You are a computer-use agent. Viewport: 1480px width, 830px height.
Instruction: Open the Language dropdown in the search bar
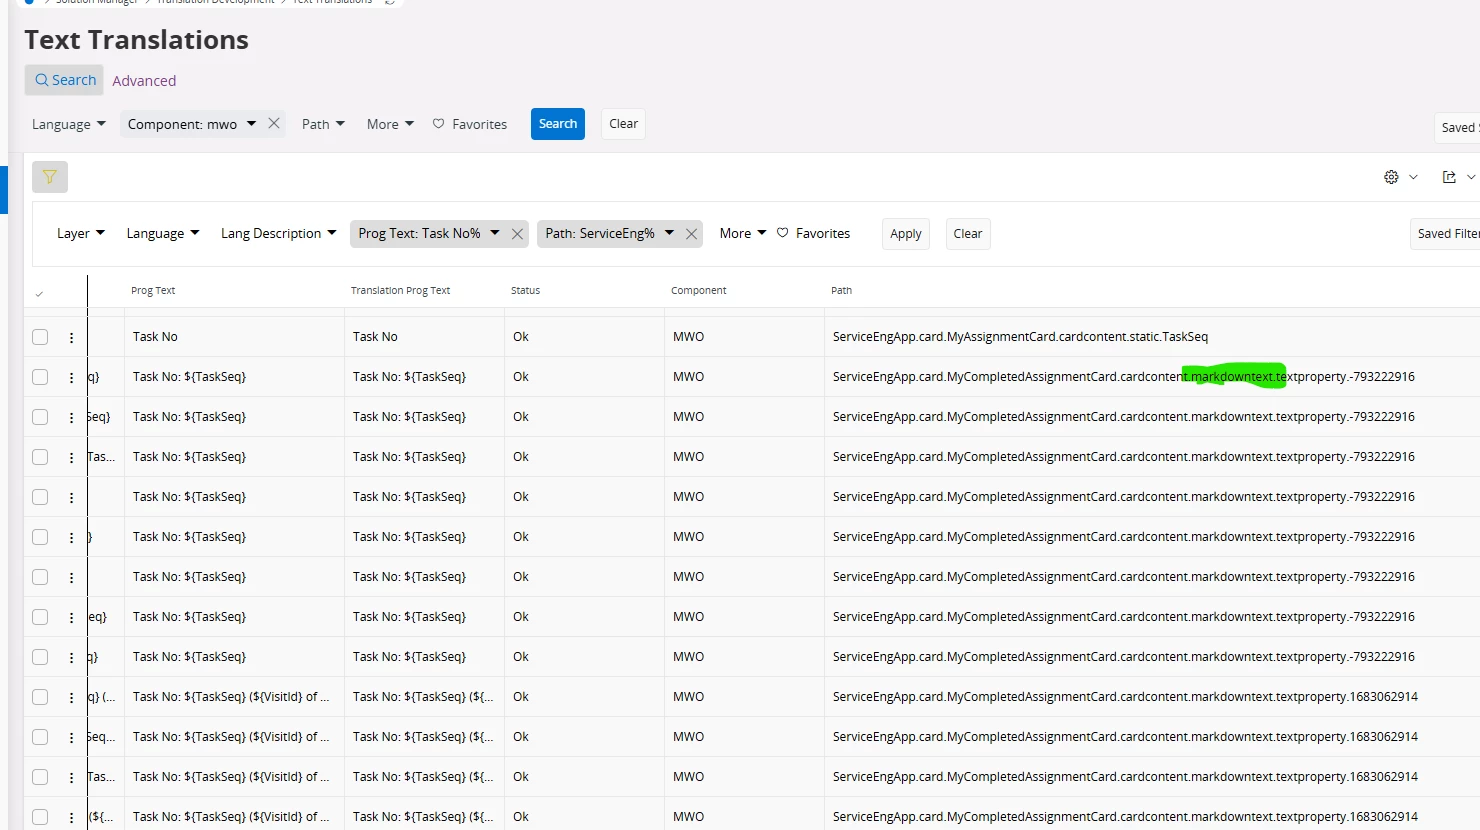69,124
